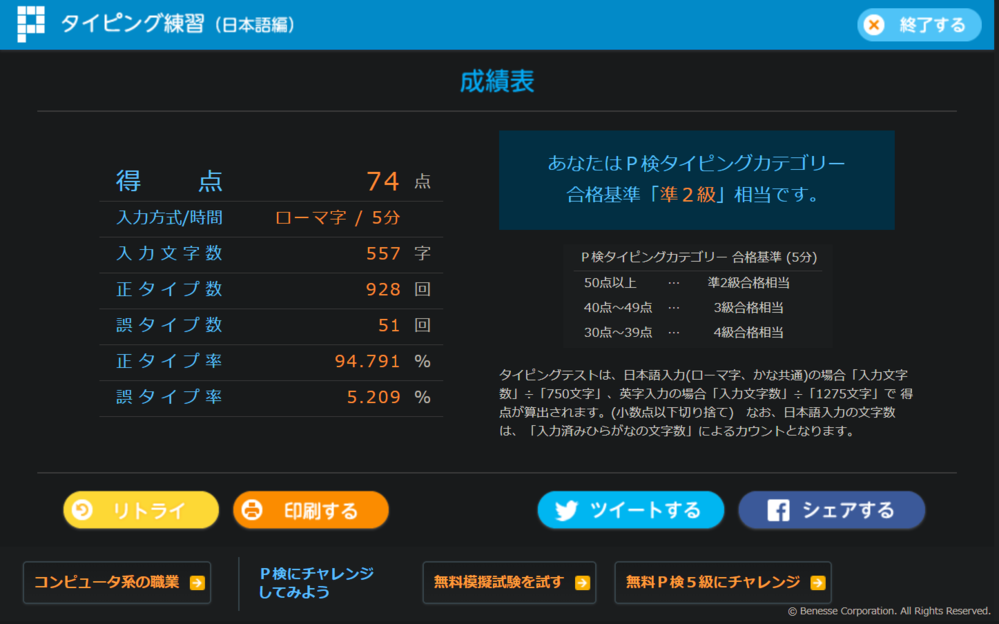The image size is (999, 624).
Task: Click the 印刷する button label
Action: tap(321, 511)
